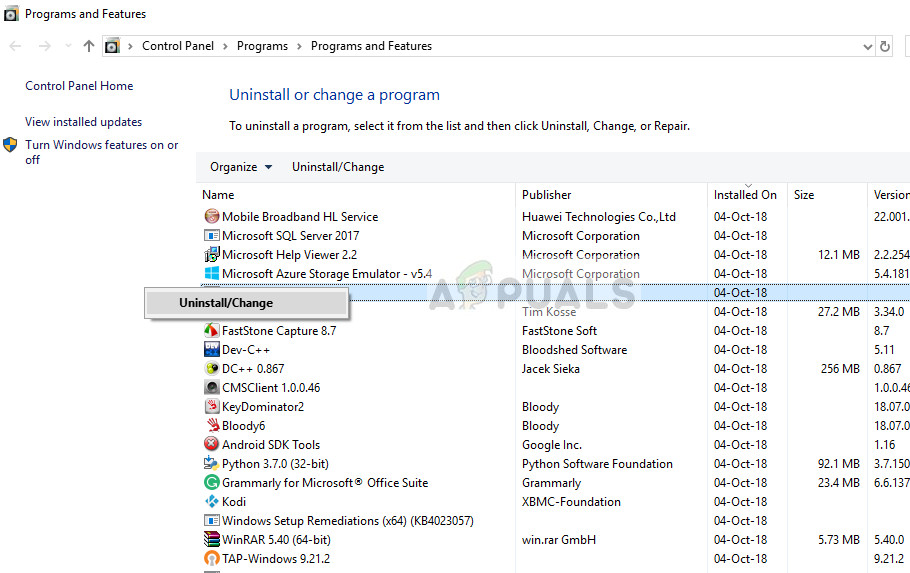Click Uninstall/Change in the toolbar
Image resolution: width=910 pixels, height=573 pixels.
click(338, 167)
